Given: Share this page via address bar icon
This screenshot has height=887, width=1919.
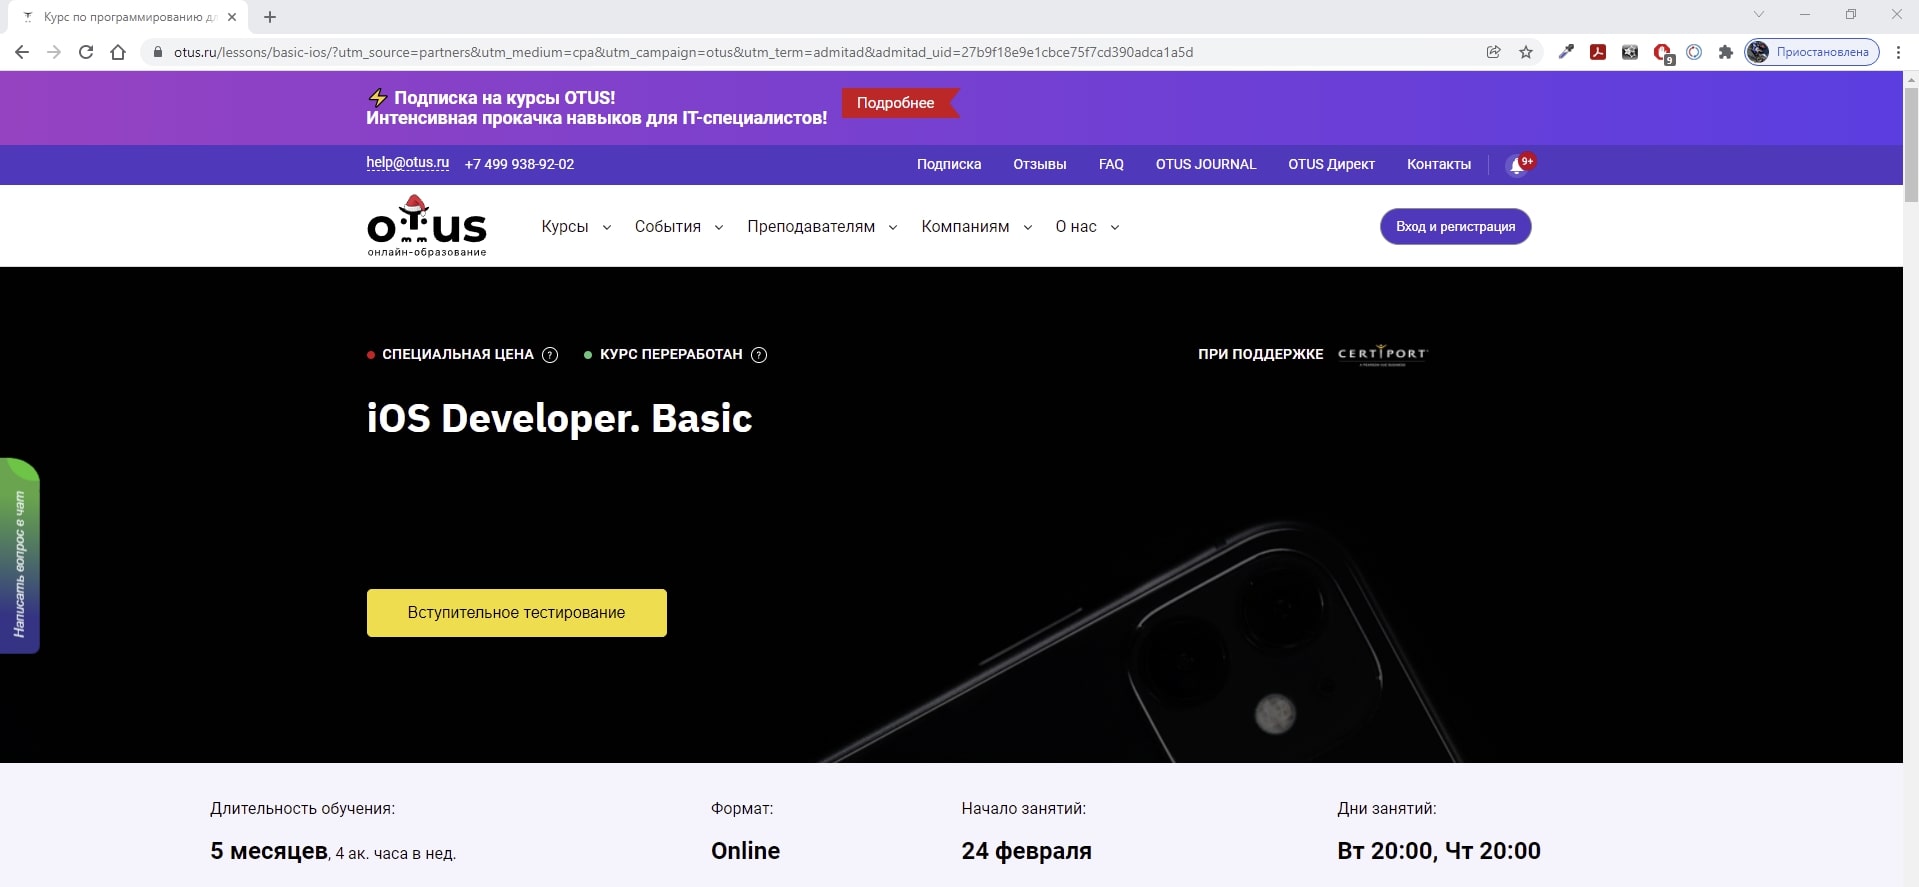Looking at the screenshot, I should click(1493, 52).
